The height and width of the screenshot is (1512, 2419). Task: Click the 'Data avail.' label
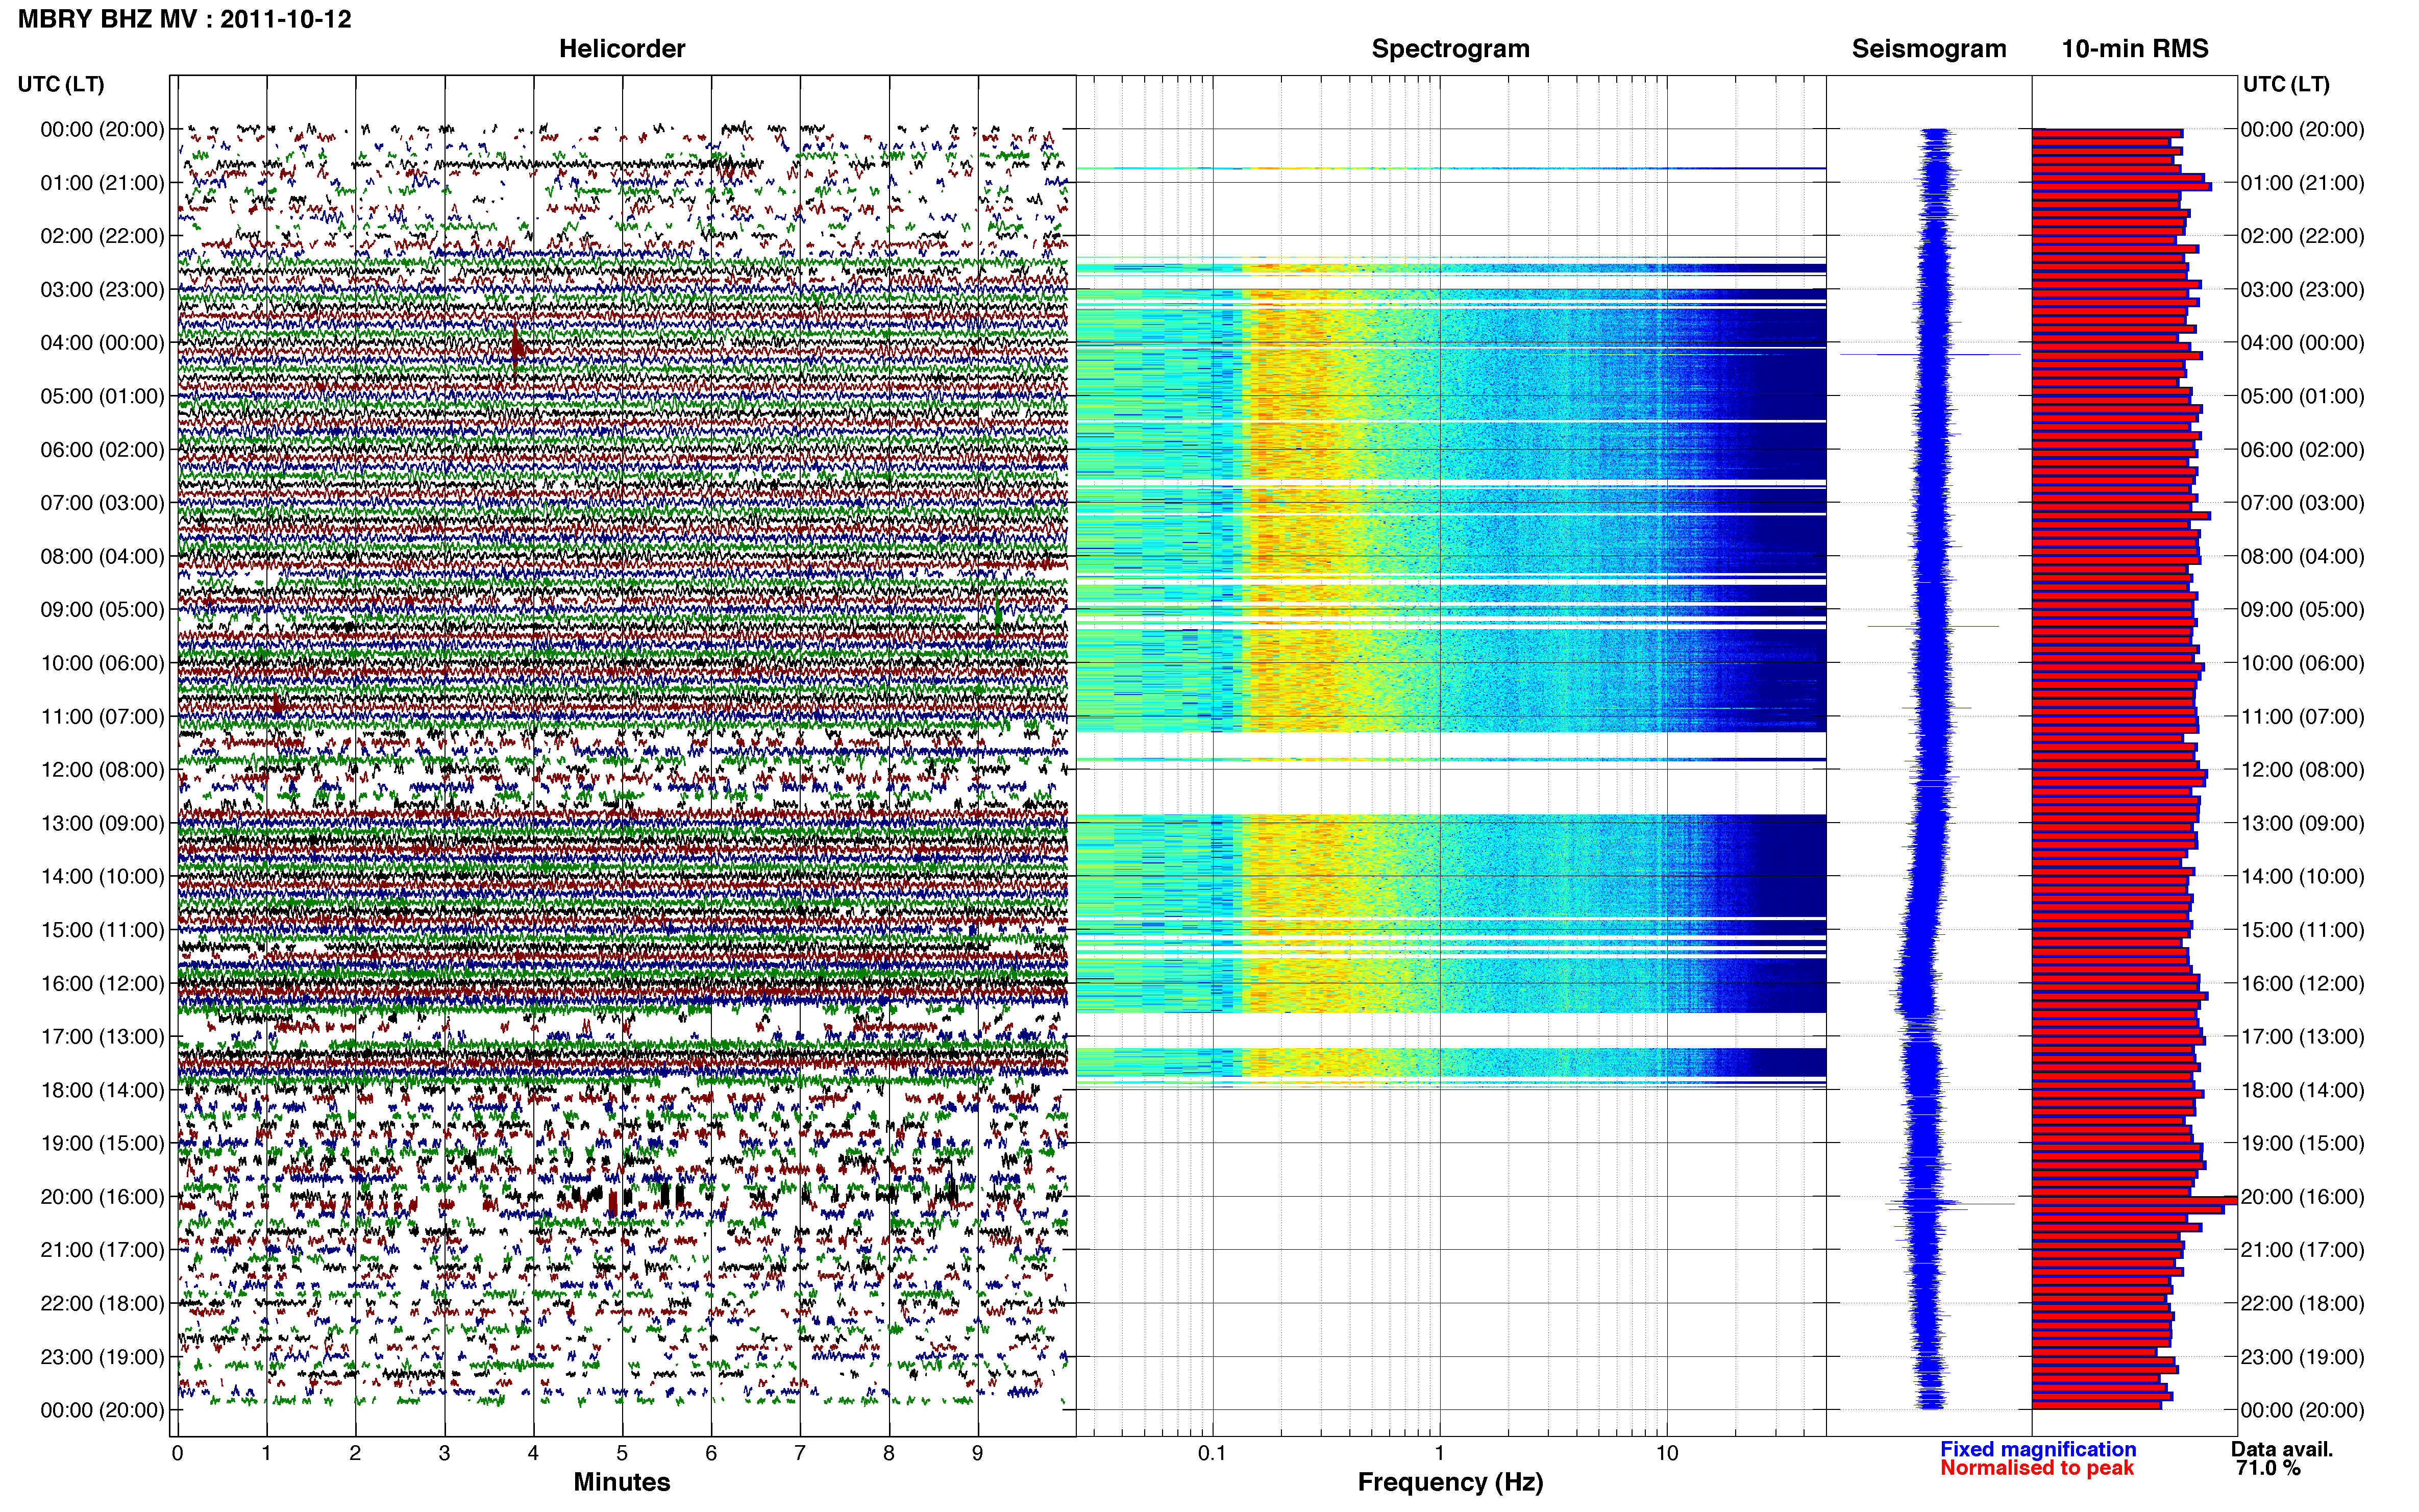coord(2282,1449)
